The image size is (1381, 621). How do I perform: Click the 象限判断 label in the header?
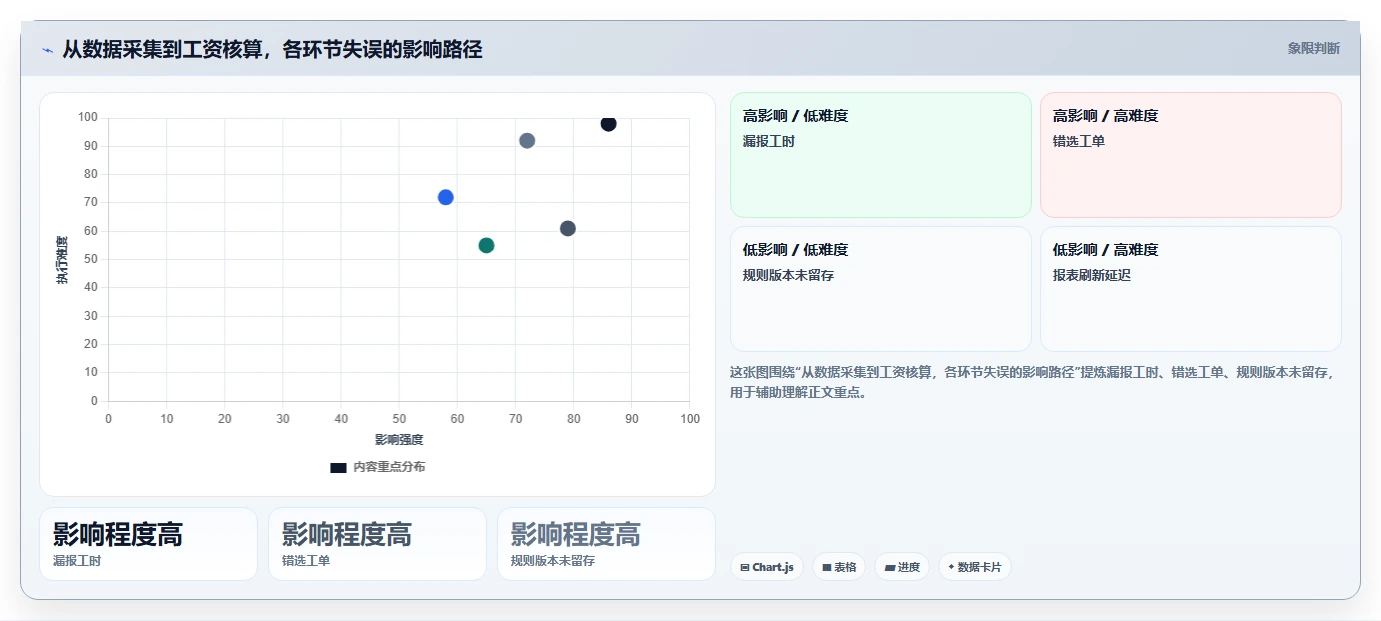click(1313, 48)
